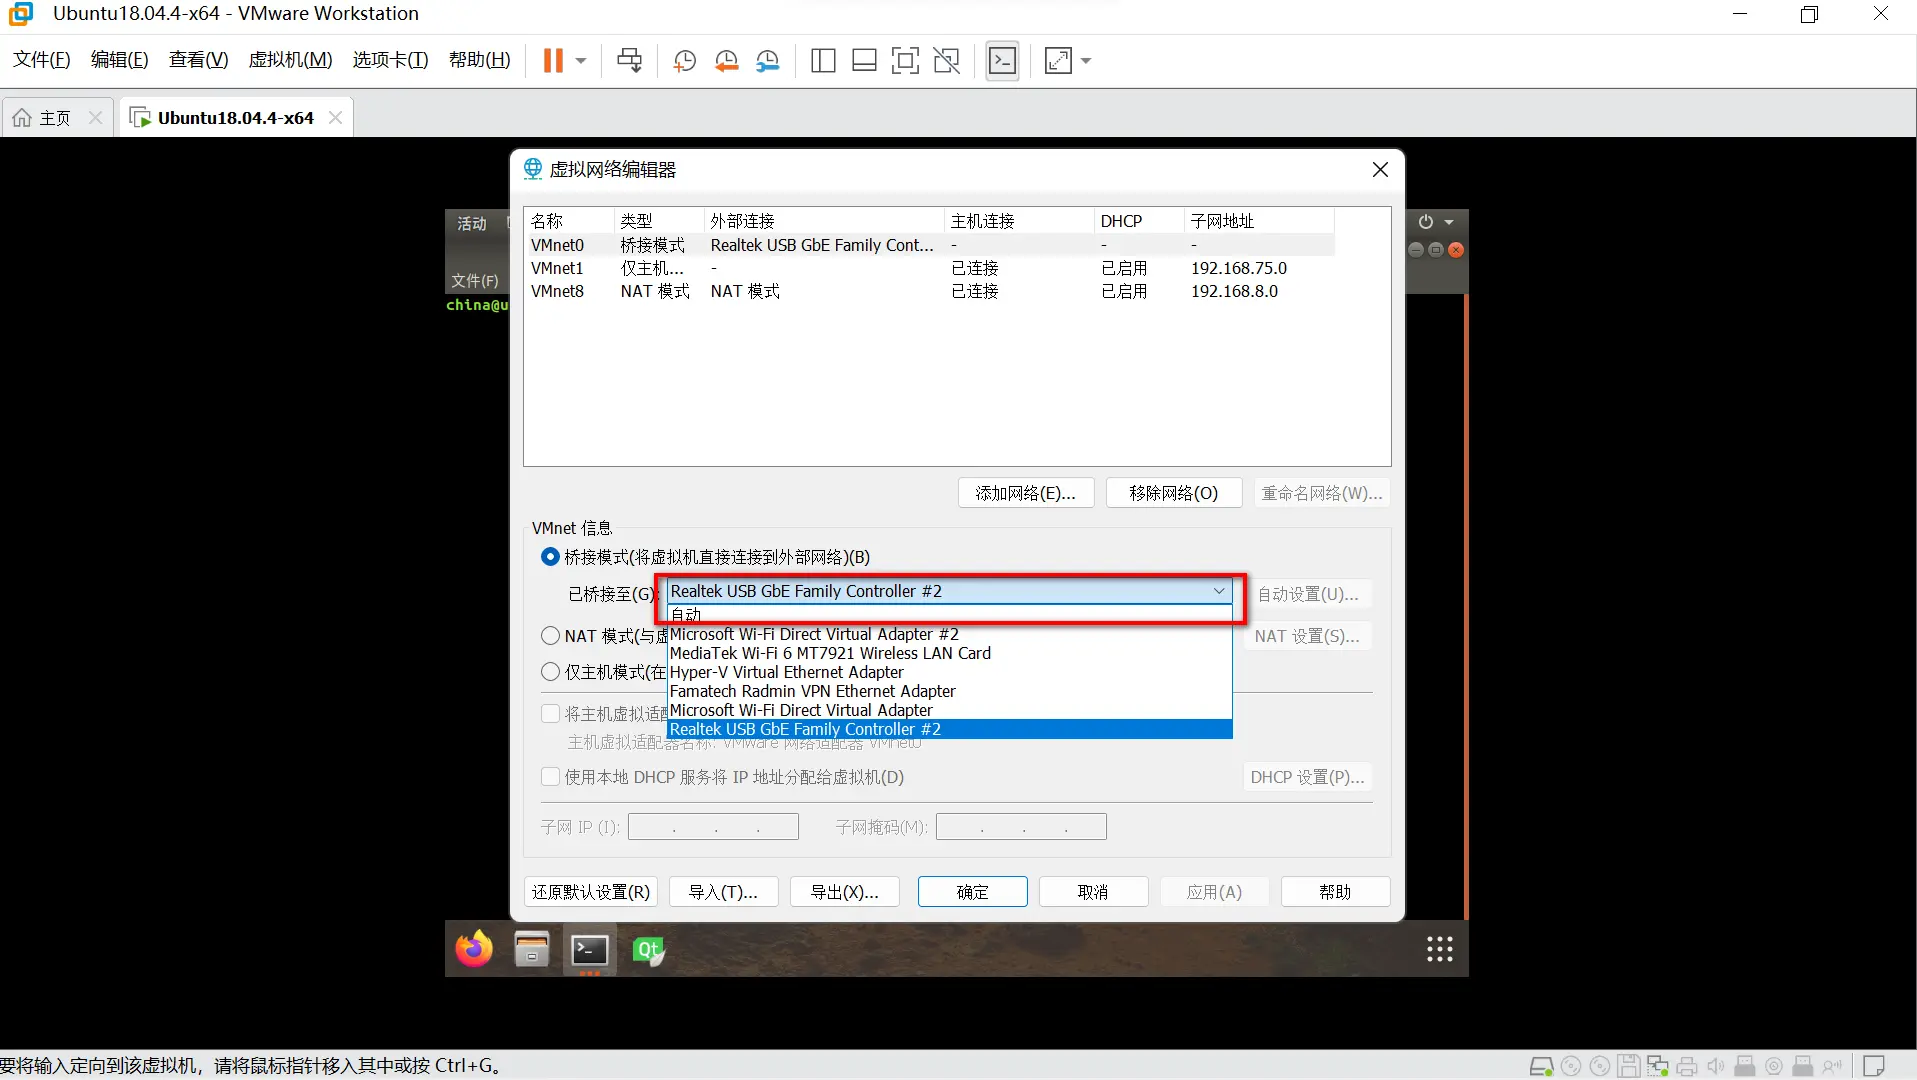Expand the stretch display options arrow
Image resolution: width=1917 pixels, height=1080 pixels.
pyautogui.click(x=1086, y=61)
